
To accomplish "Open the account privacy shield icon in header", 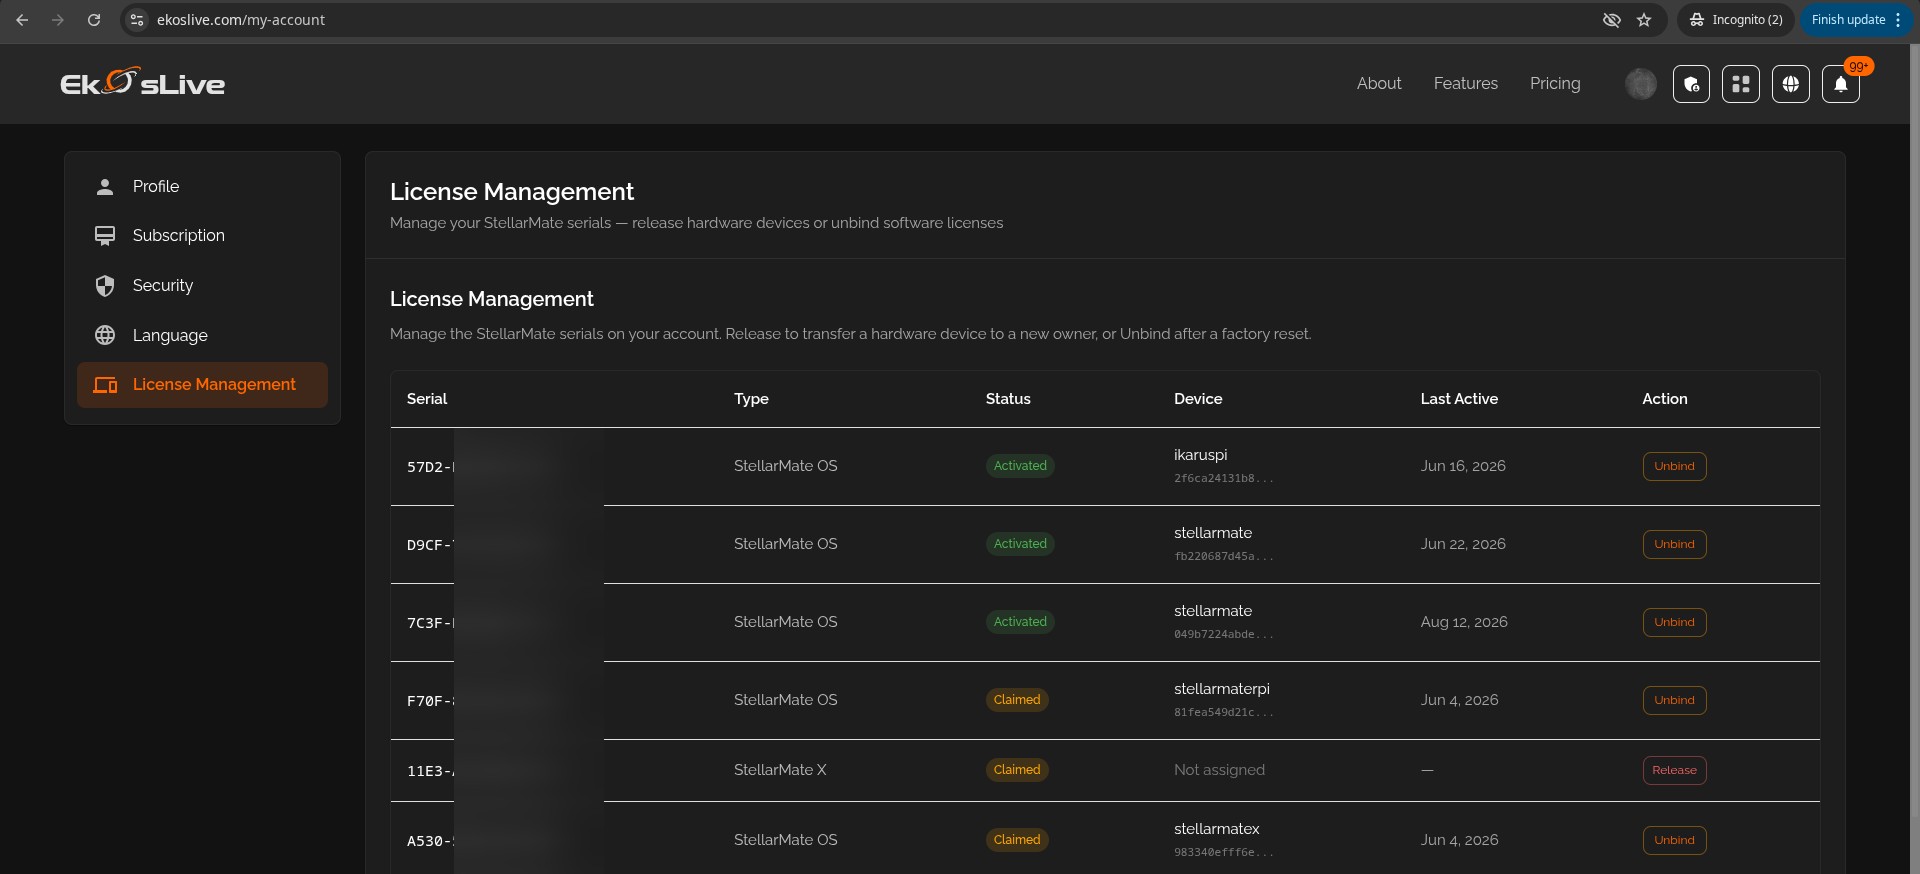I will tap(1691, 84).
